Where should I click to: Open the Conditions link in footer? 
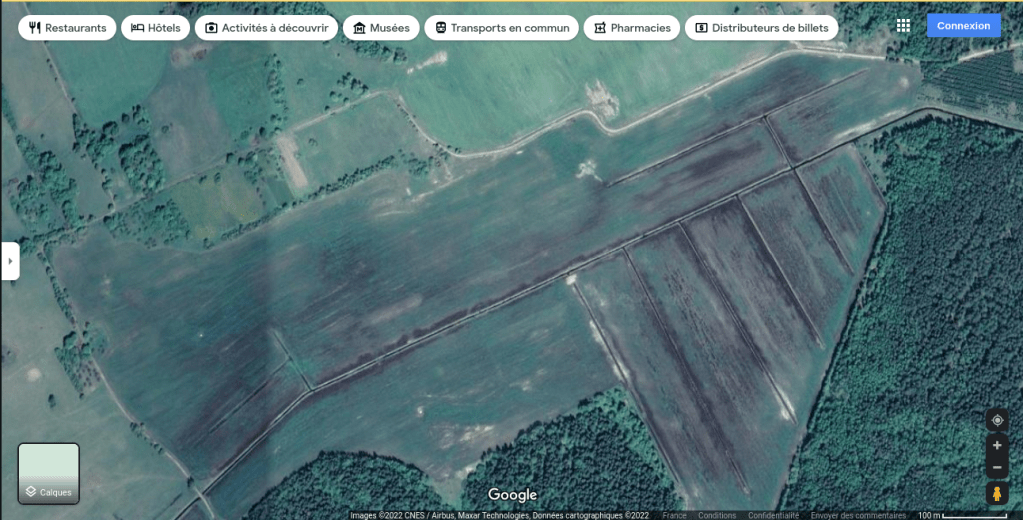[717, 515]
